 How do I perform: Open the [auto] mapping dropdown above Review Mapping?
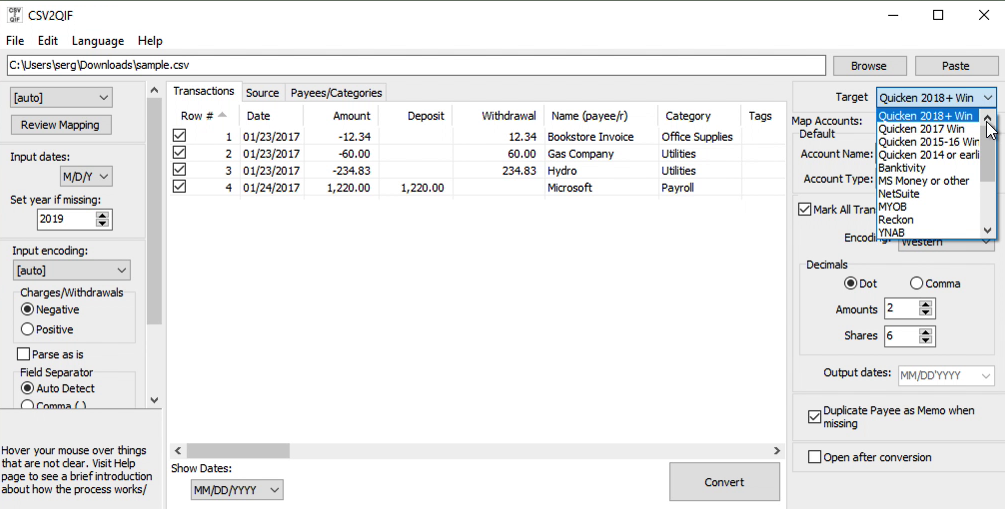61,97
